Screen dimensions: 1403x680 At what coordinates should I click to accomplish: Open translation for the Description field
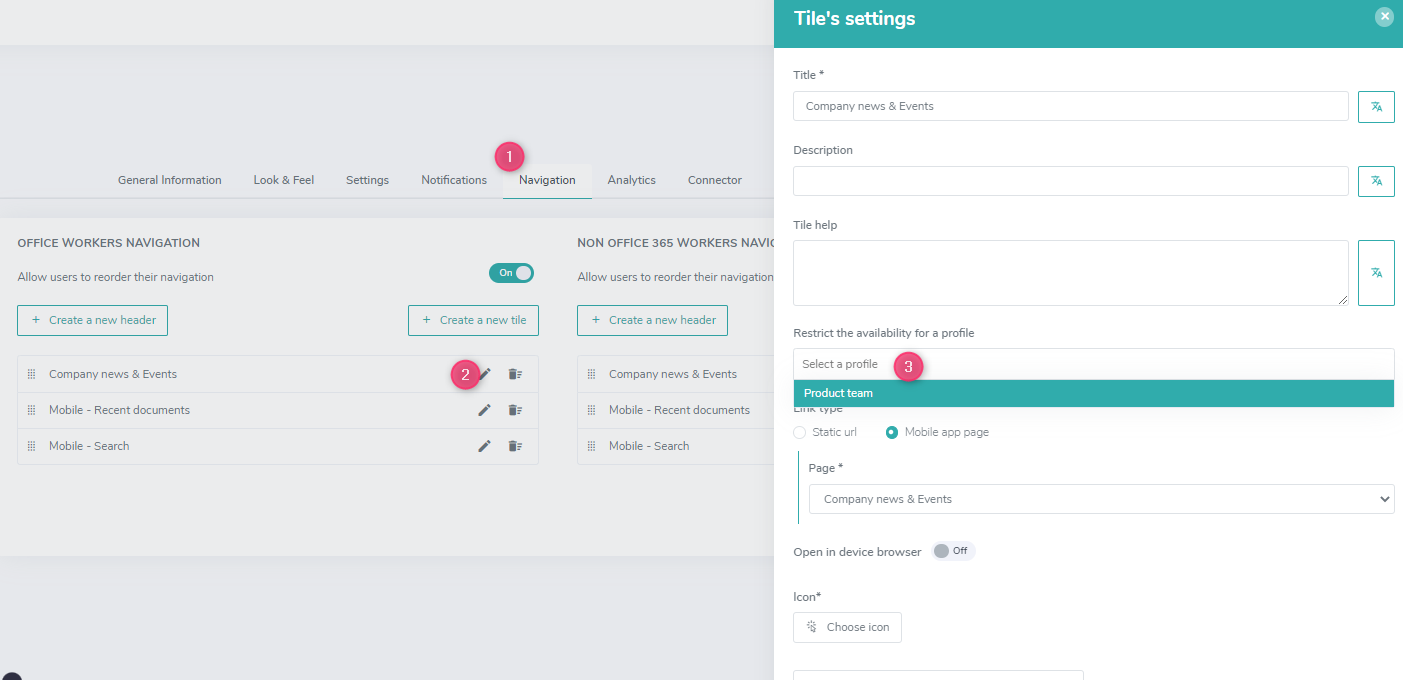1376,181
